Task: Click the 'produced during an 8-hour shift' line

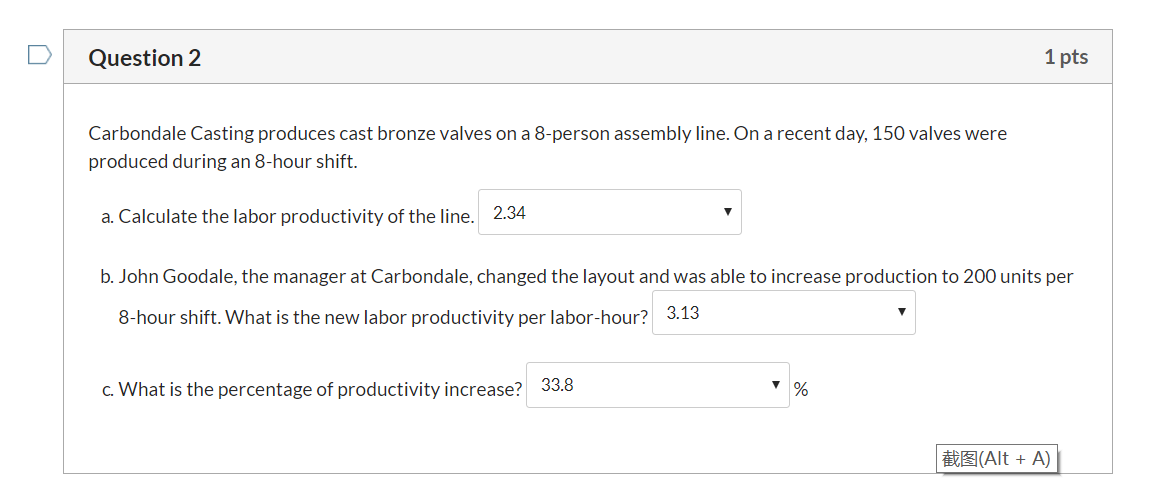Action: (223, 162)
